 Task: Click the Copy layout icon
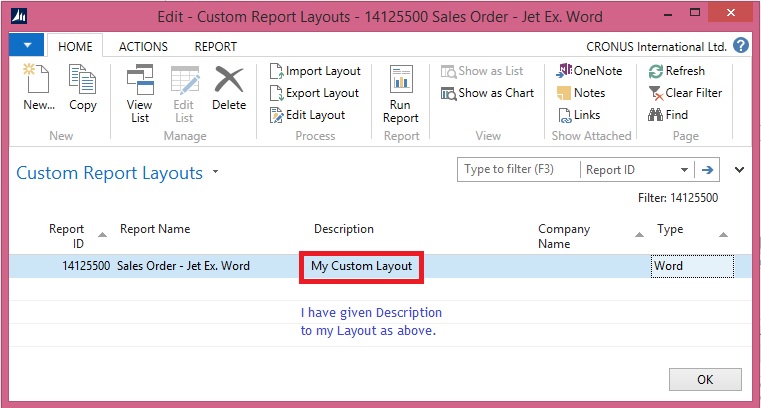(83, 87)
